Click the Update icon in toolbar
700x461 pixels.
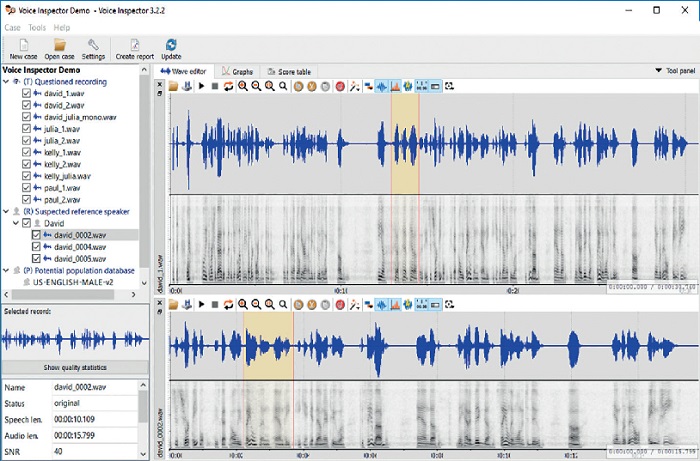(171, 45)
